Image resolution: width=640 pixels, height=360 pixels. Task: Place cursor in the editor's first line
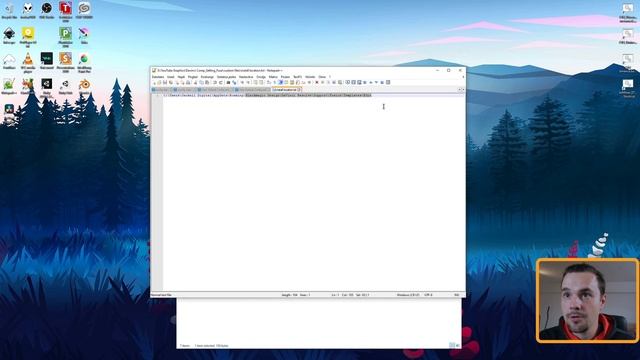313,95
